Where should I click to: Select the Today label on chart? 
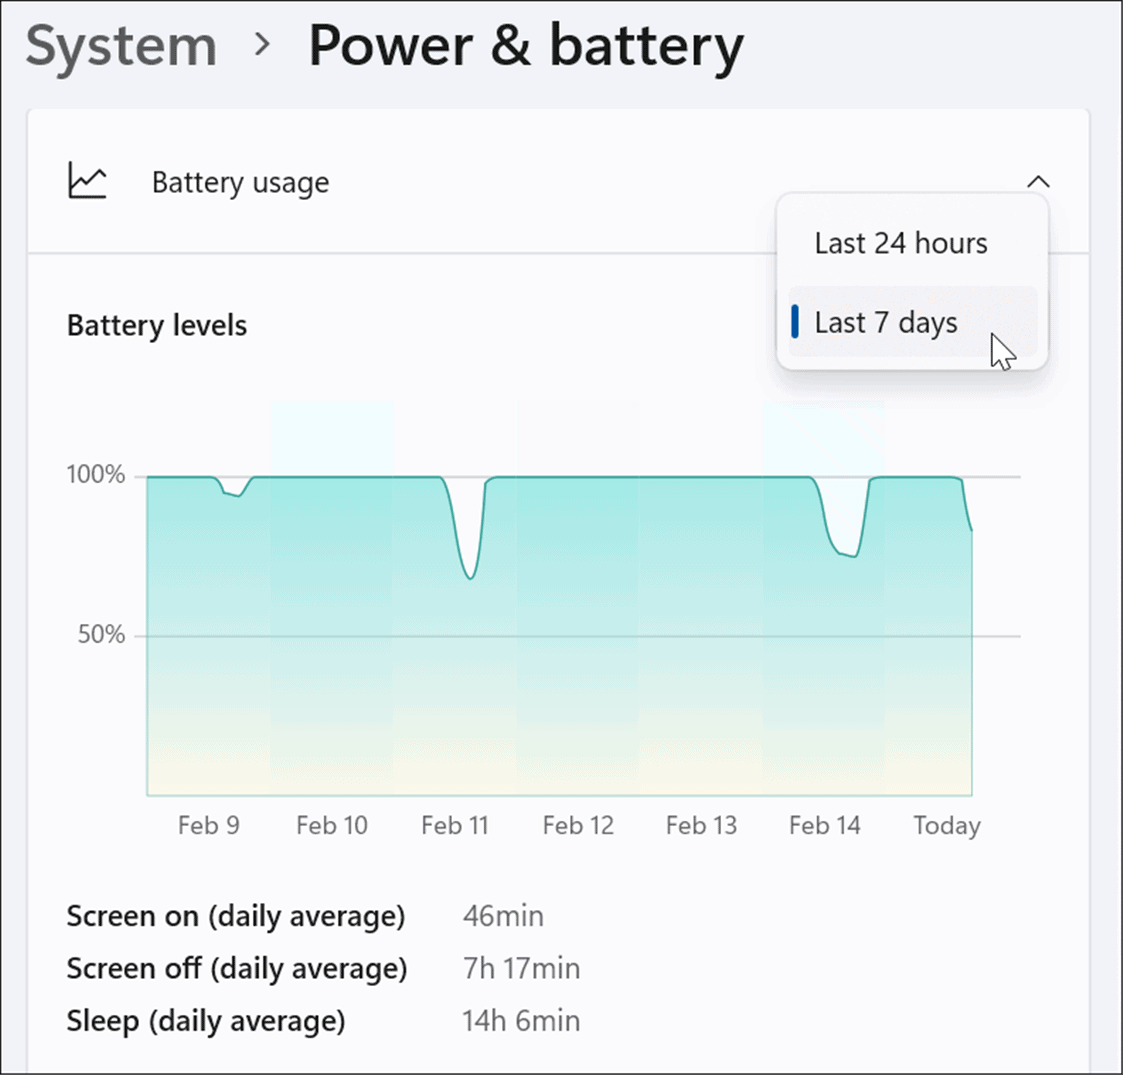(947, 826)
